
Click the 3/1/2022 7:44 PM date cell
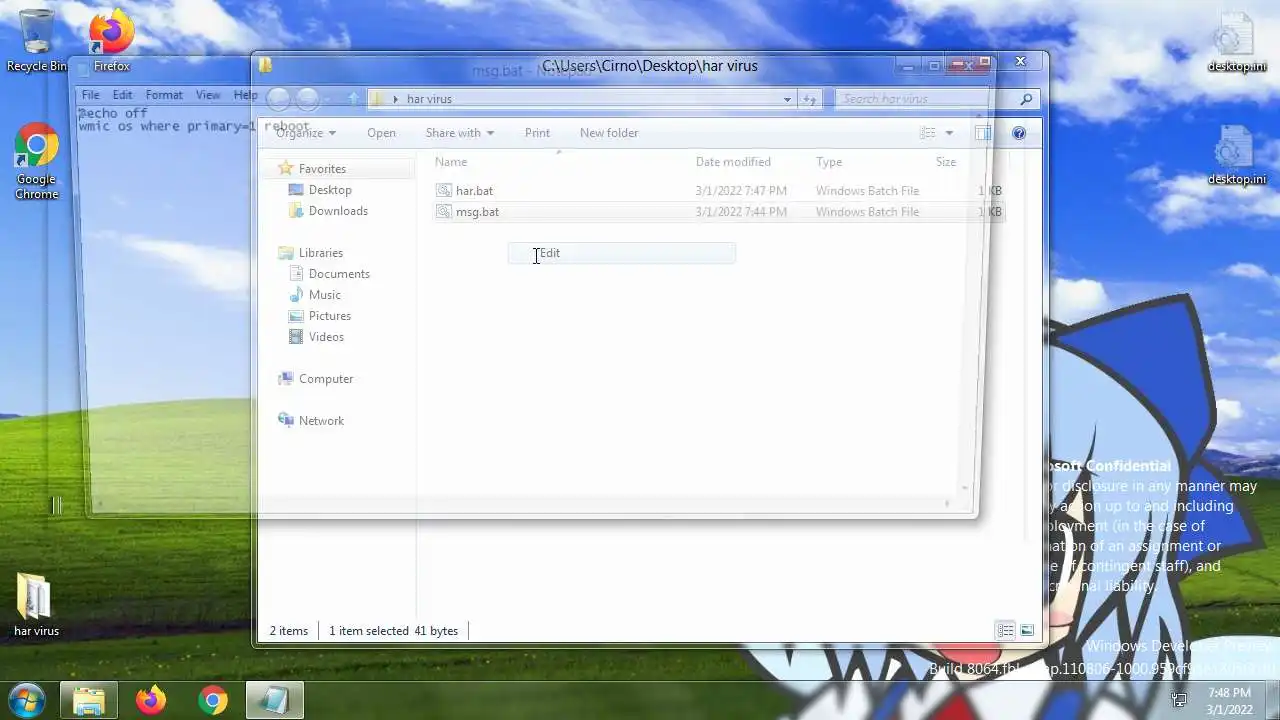pos(741,211)
